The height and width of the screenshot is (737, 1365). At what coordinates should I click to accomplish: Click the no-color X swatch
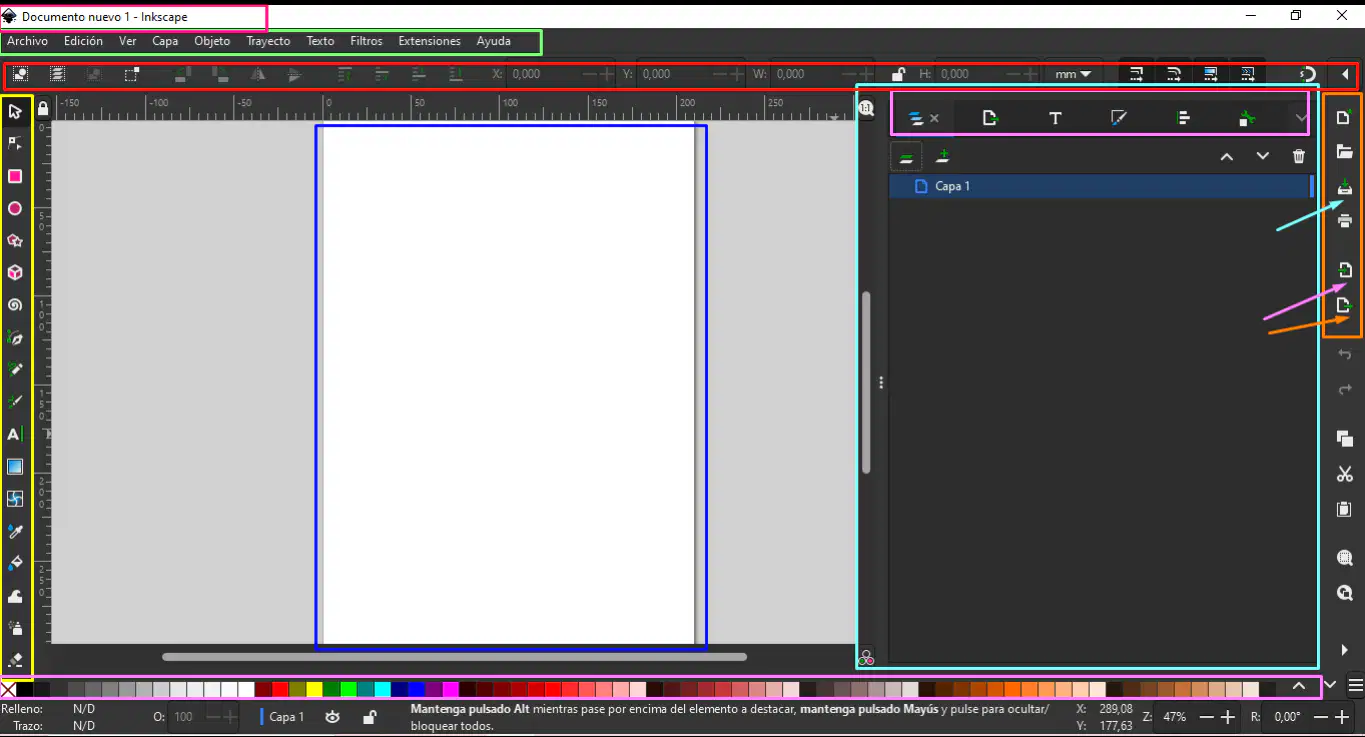click(x=8, y=689)
